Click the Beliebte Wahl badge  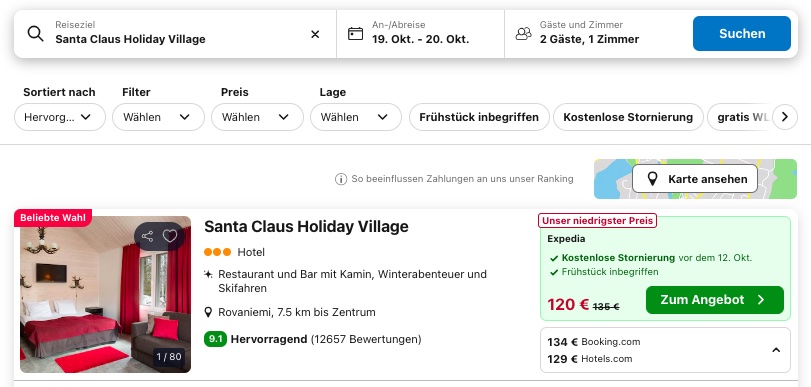tap(53, 218)
